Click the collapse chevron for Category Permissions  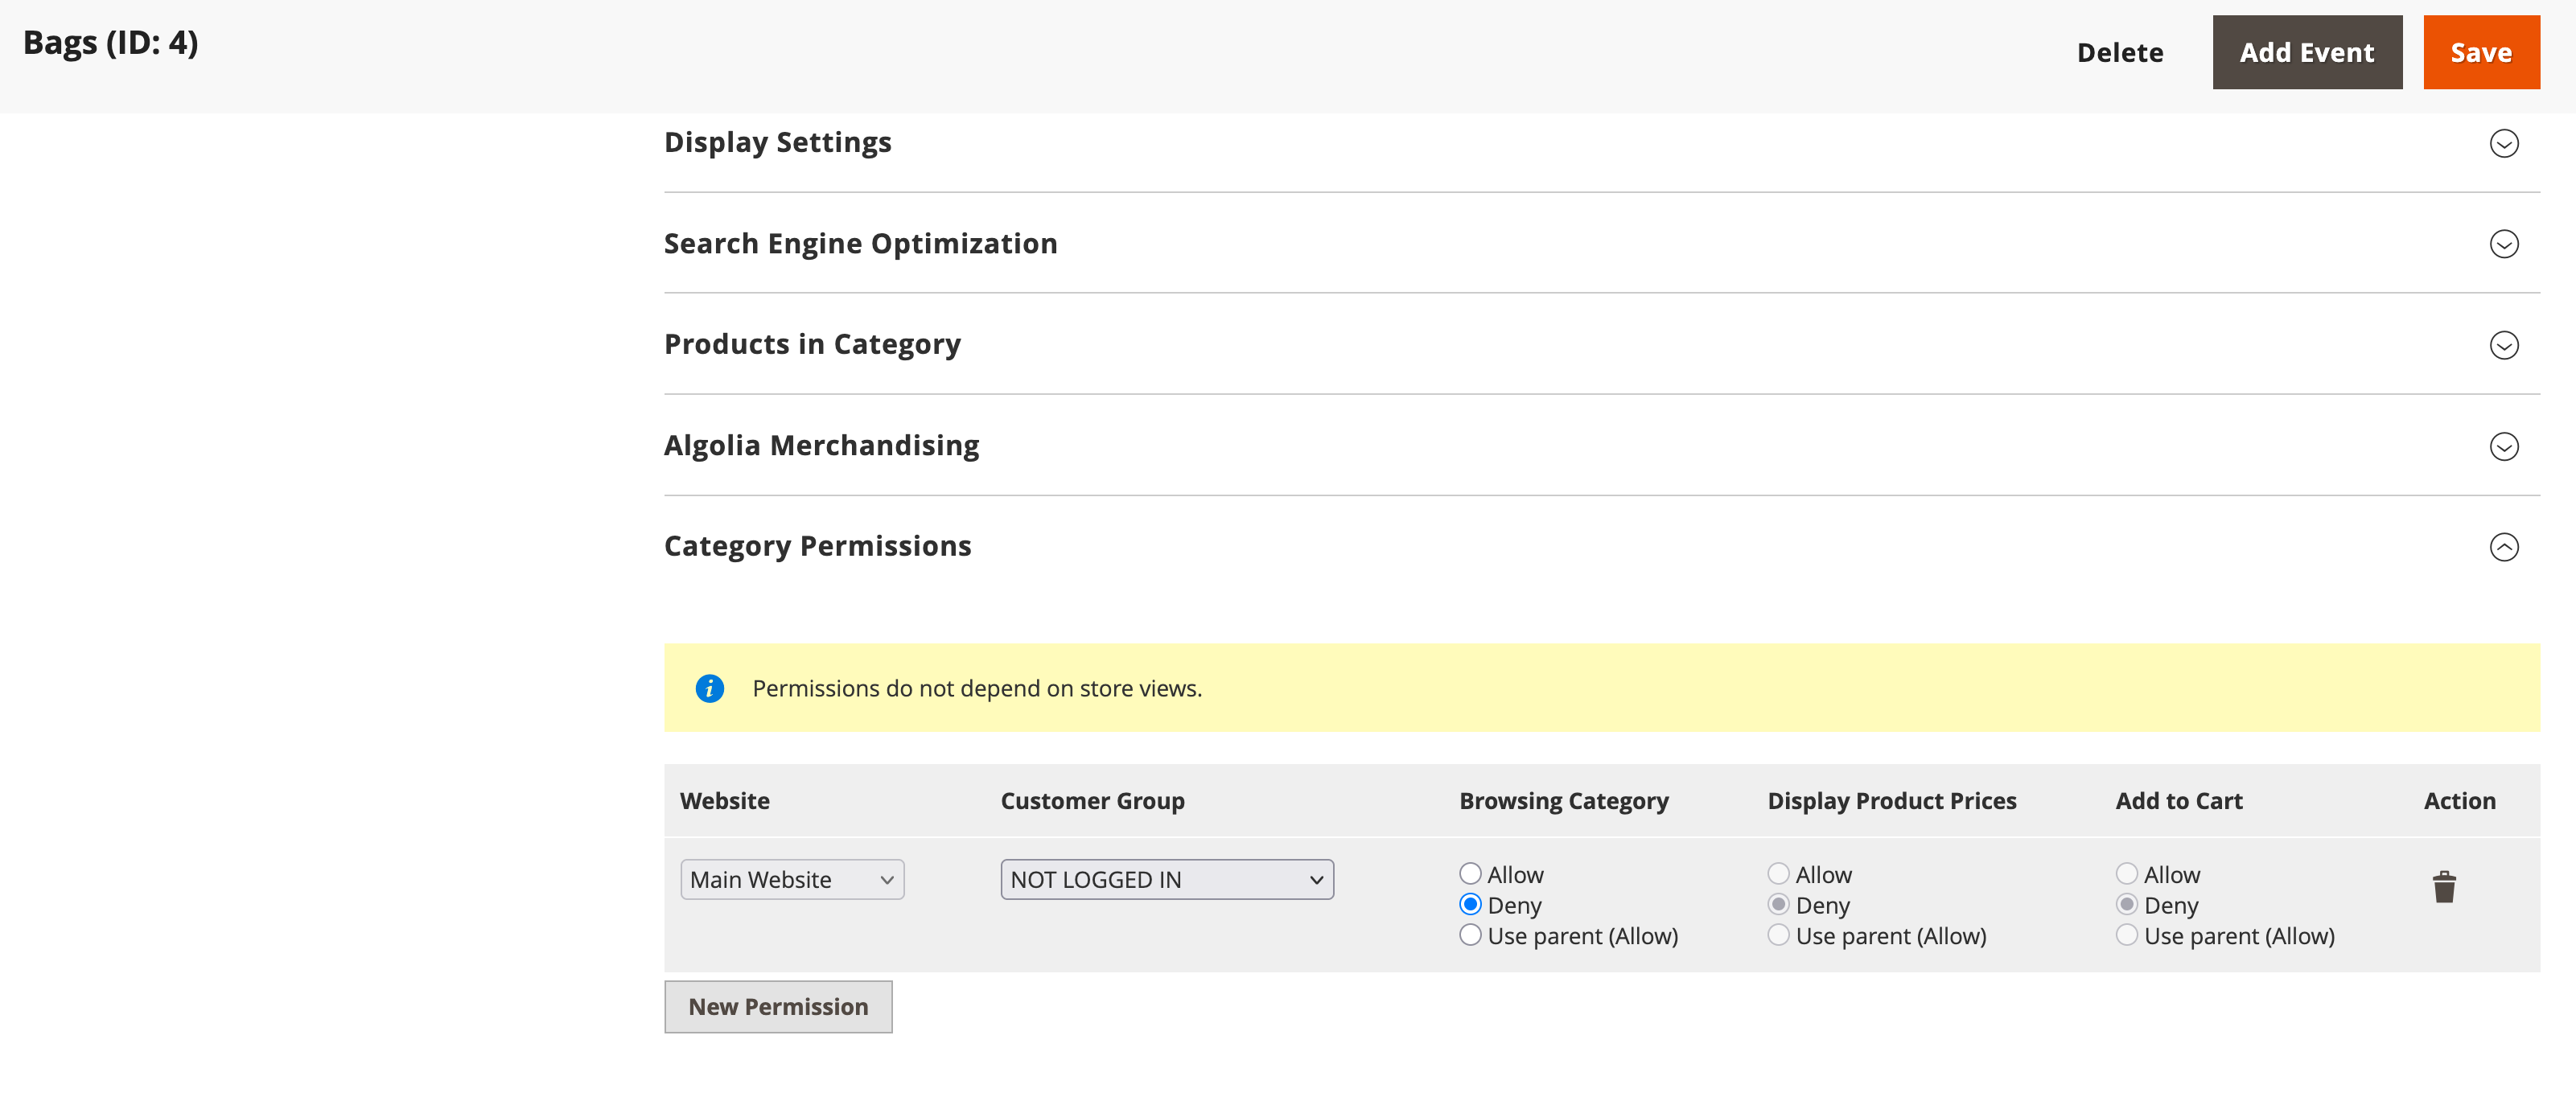(2504, 548)
